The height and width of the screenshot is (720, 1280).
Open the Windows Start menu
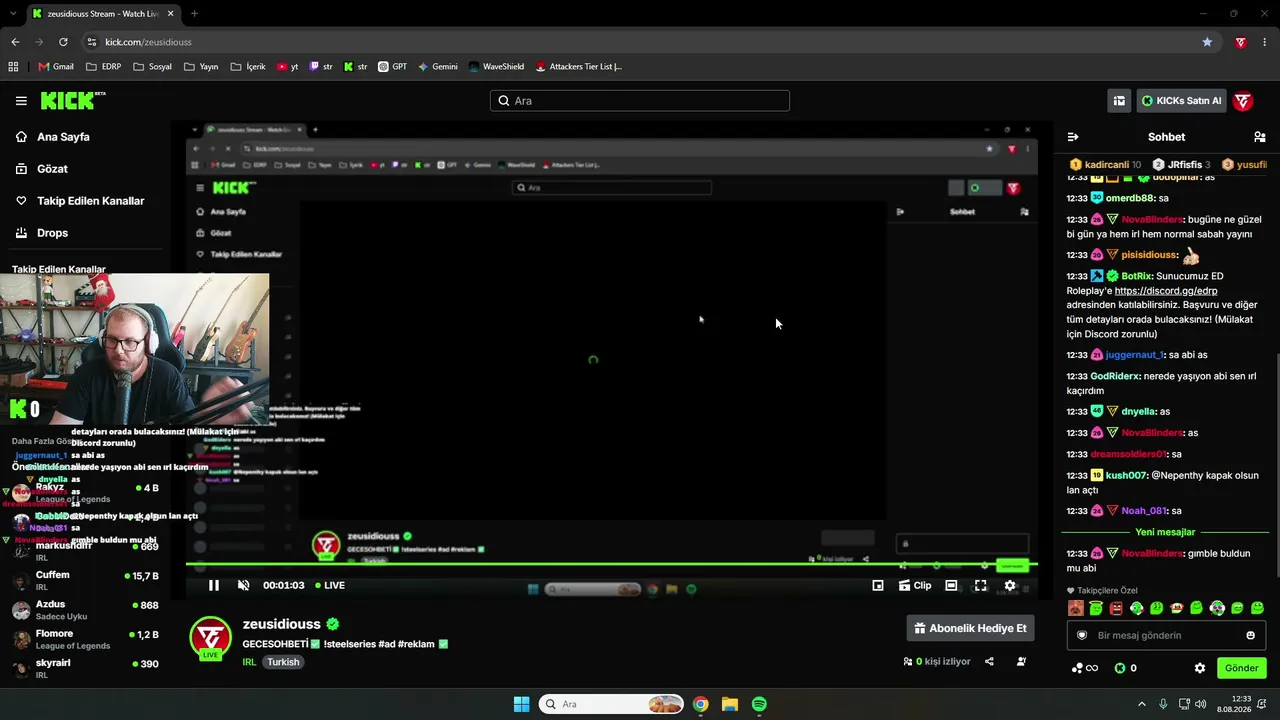pos(521,704)
